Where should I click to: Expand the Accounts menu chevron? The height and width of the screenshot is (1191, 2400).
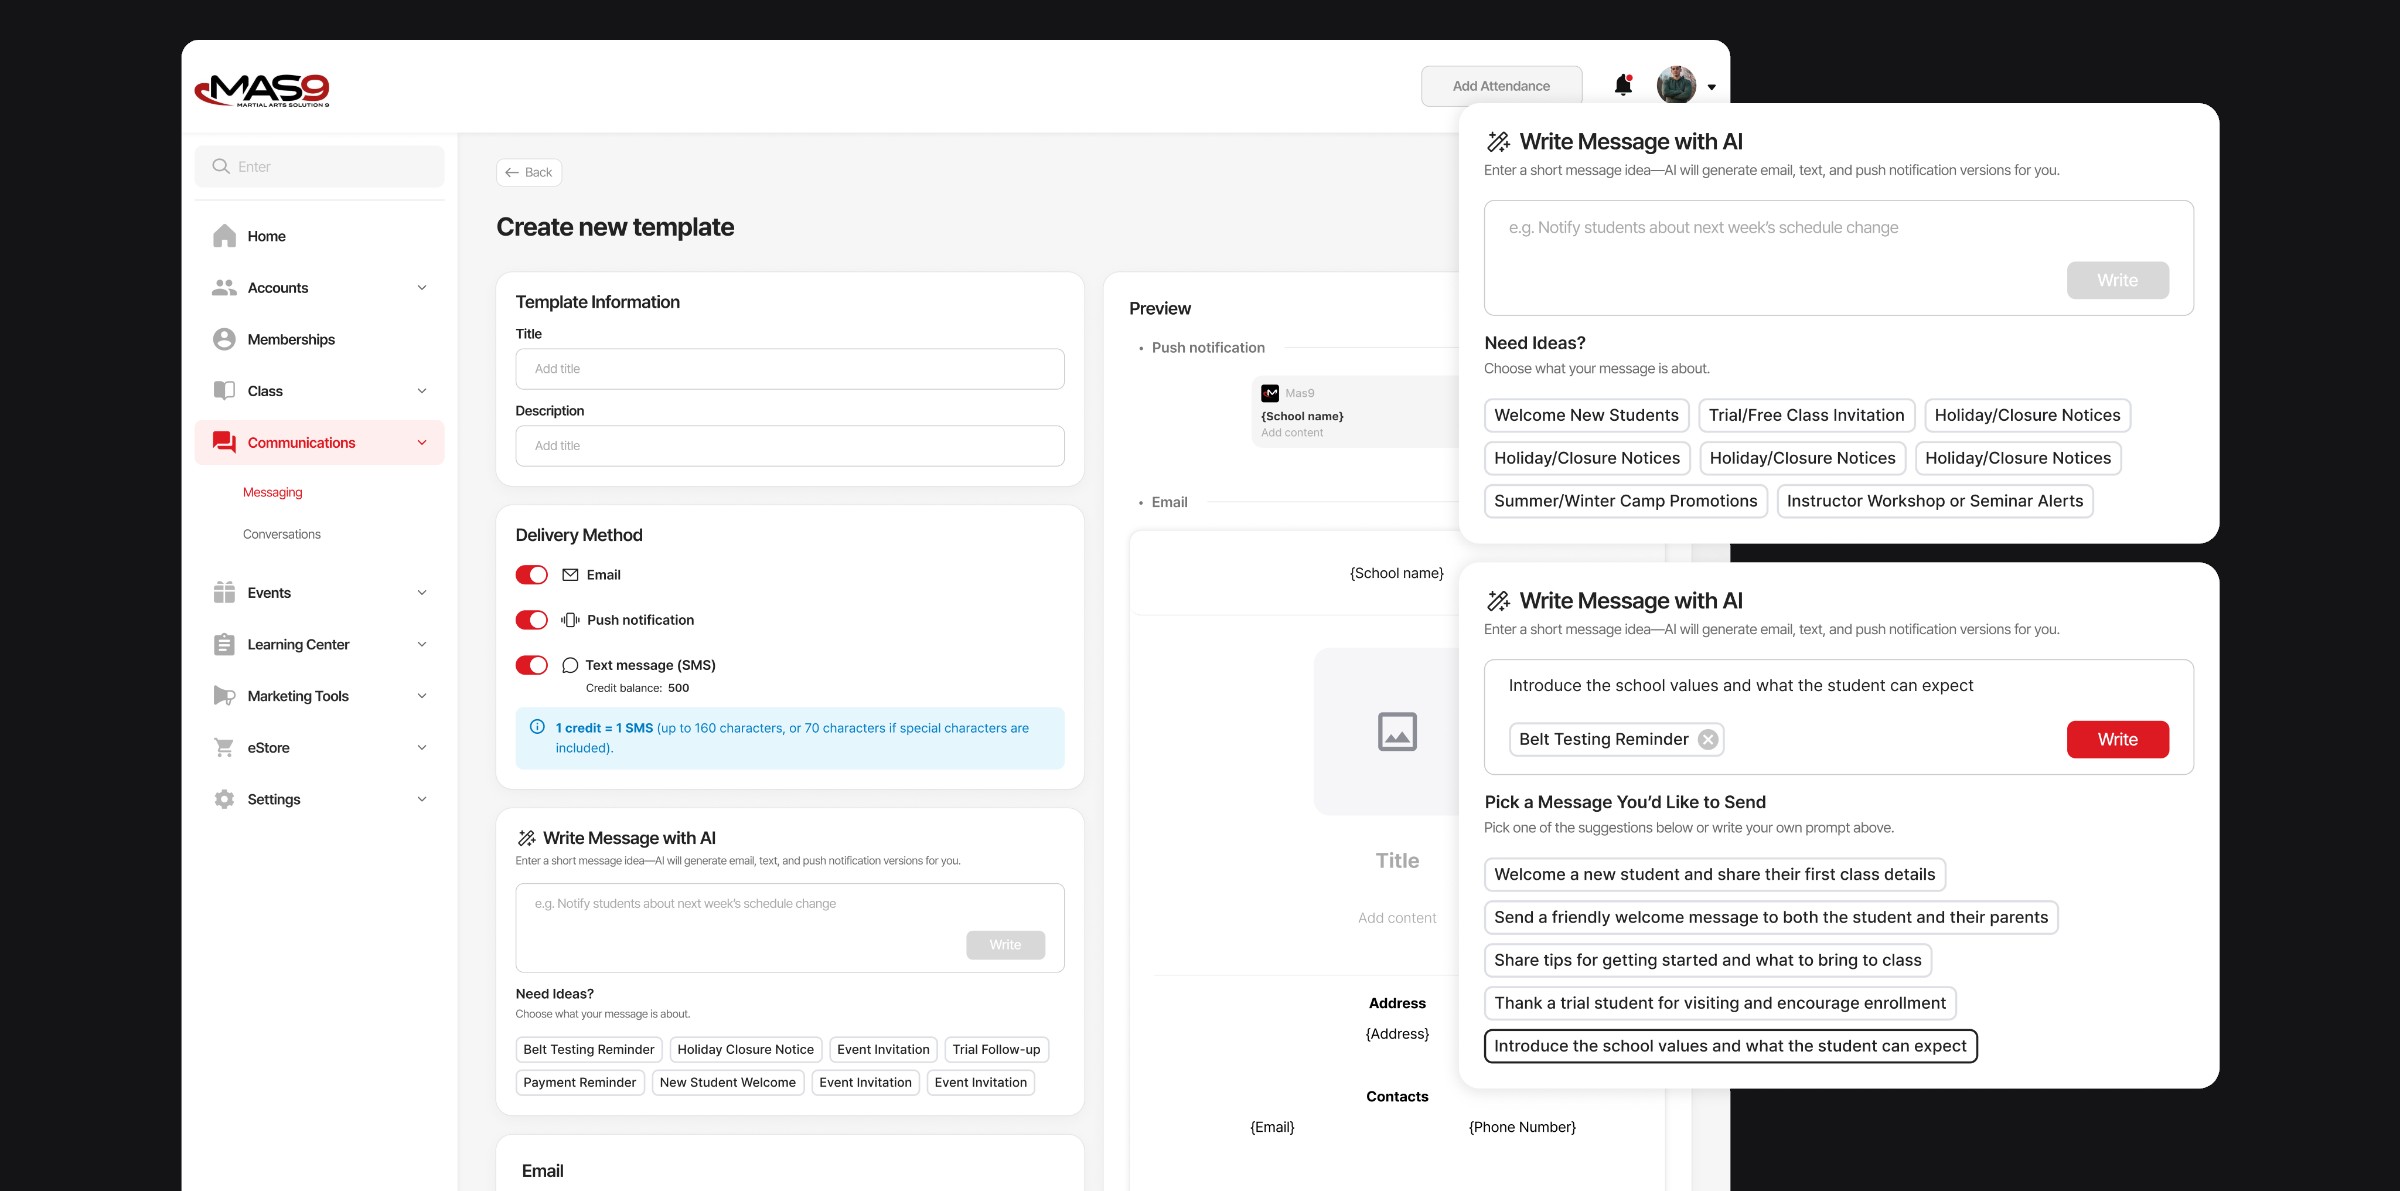point(422,288)
